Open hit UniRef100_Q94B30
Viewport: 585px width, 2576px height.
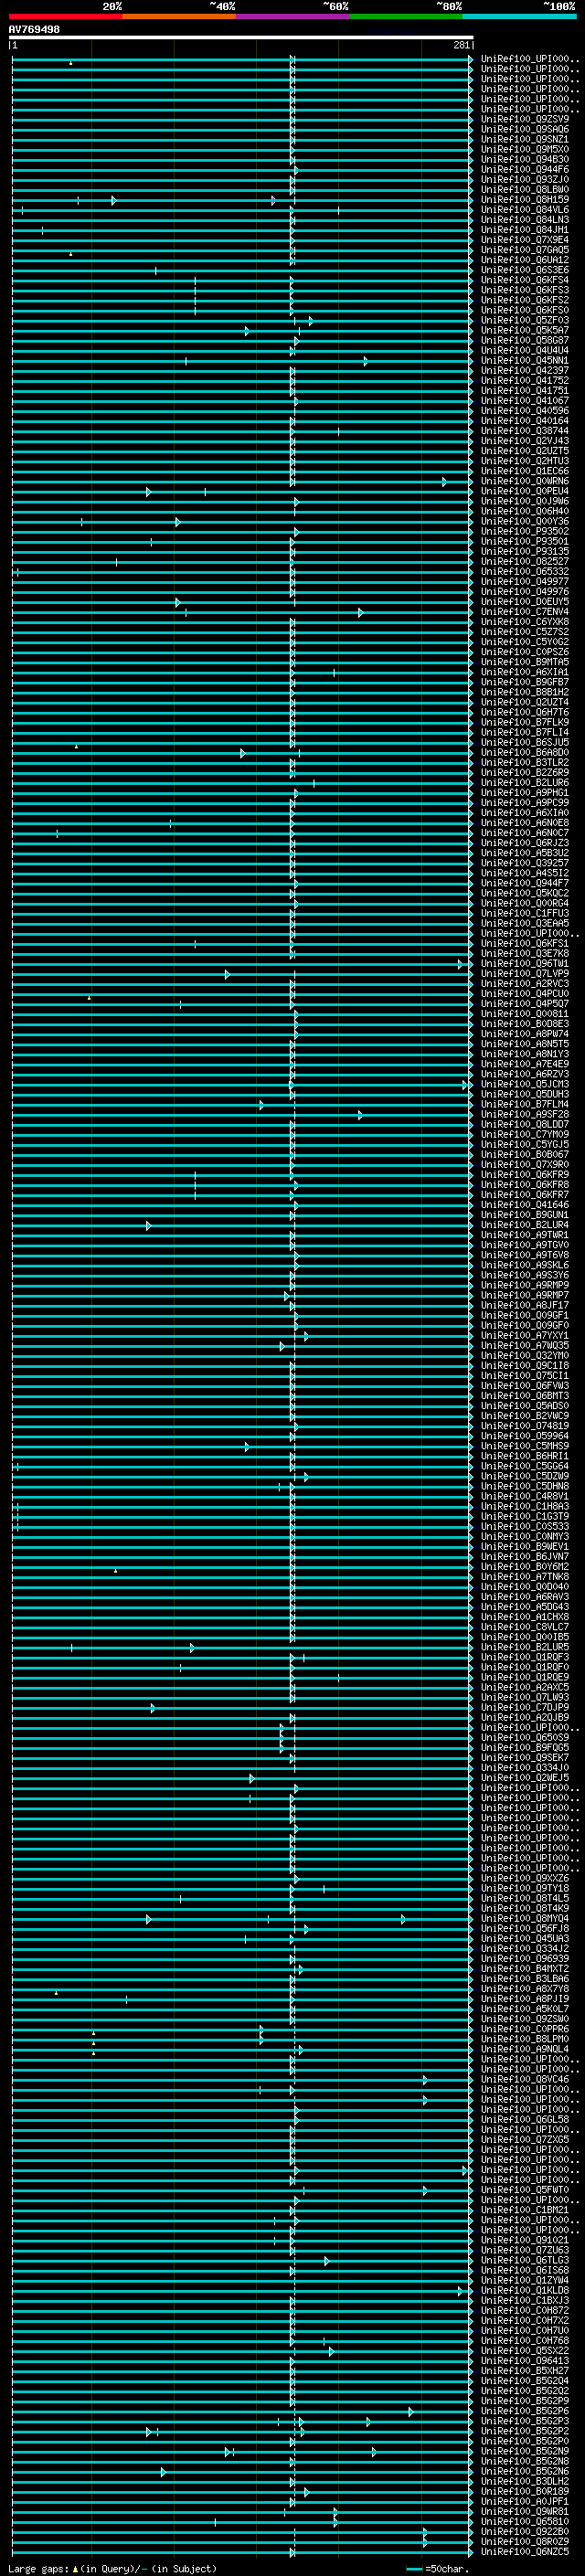tap(525, 160)
